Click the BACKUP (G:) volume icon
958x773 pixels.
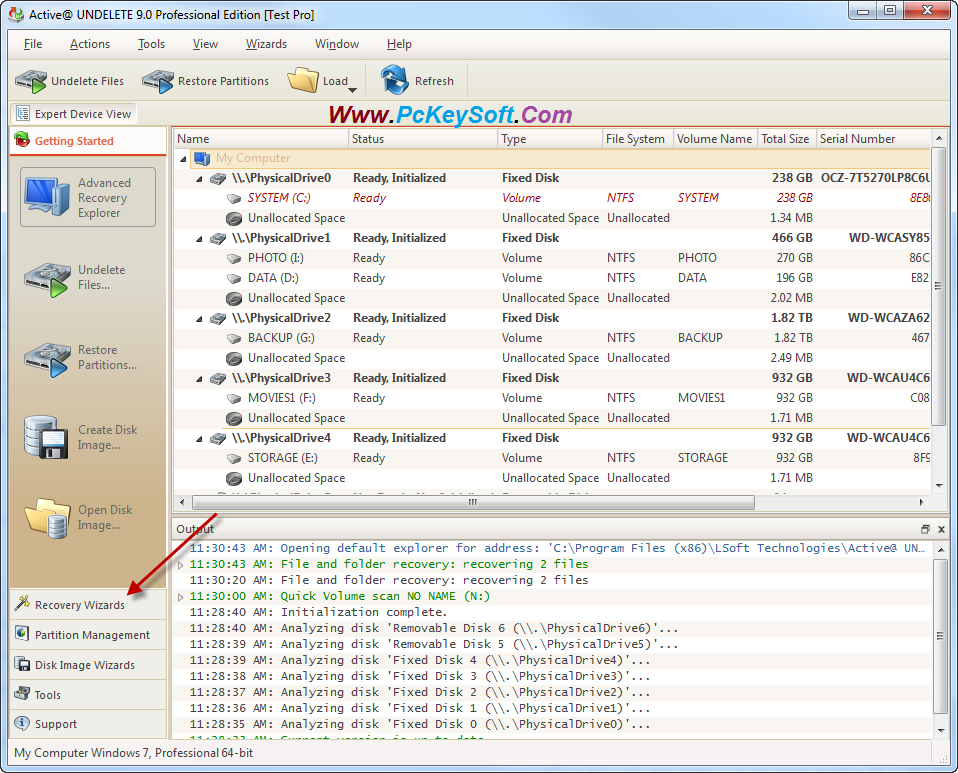tap(234, 339)
